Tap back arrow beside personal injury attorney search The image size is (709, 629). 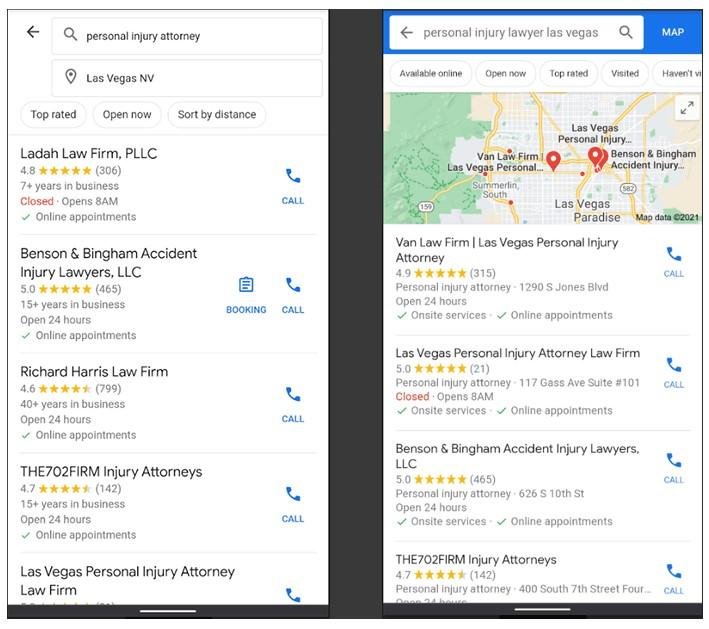pos(33,32)
